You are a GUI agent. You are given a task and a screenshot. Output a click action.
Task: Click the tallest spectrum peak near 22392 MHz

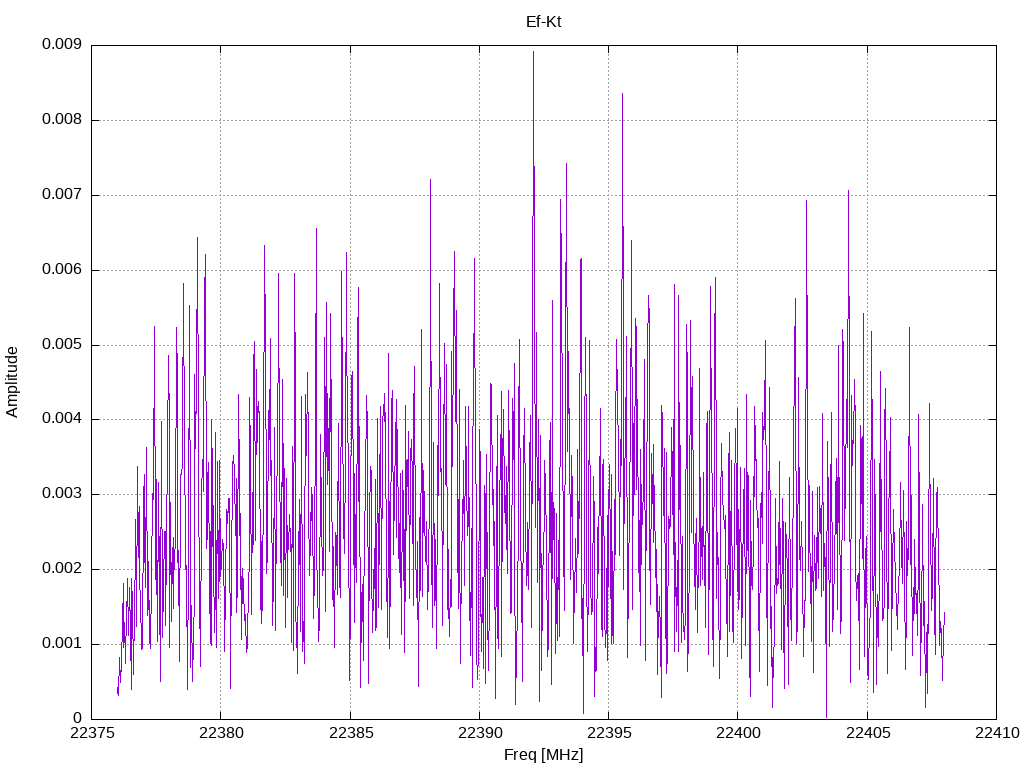point(534,52)
